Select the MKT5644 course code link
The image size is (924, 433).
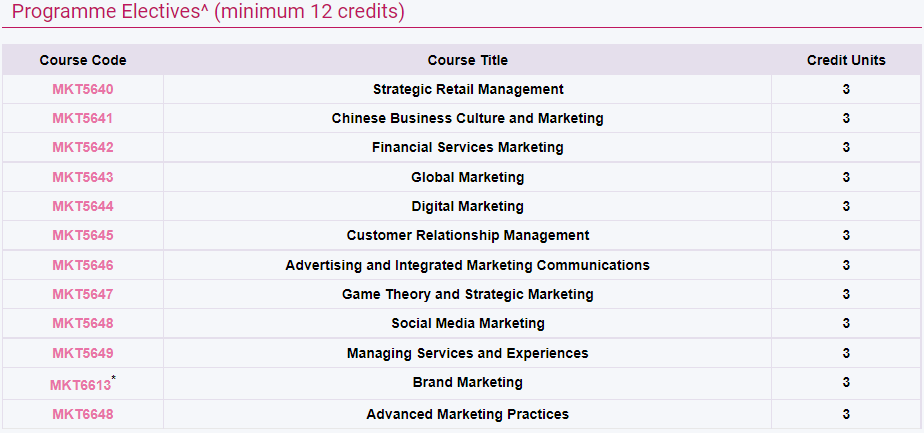tap(82, 206)
